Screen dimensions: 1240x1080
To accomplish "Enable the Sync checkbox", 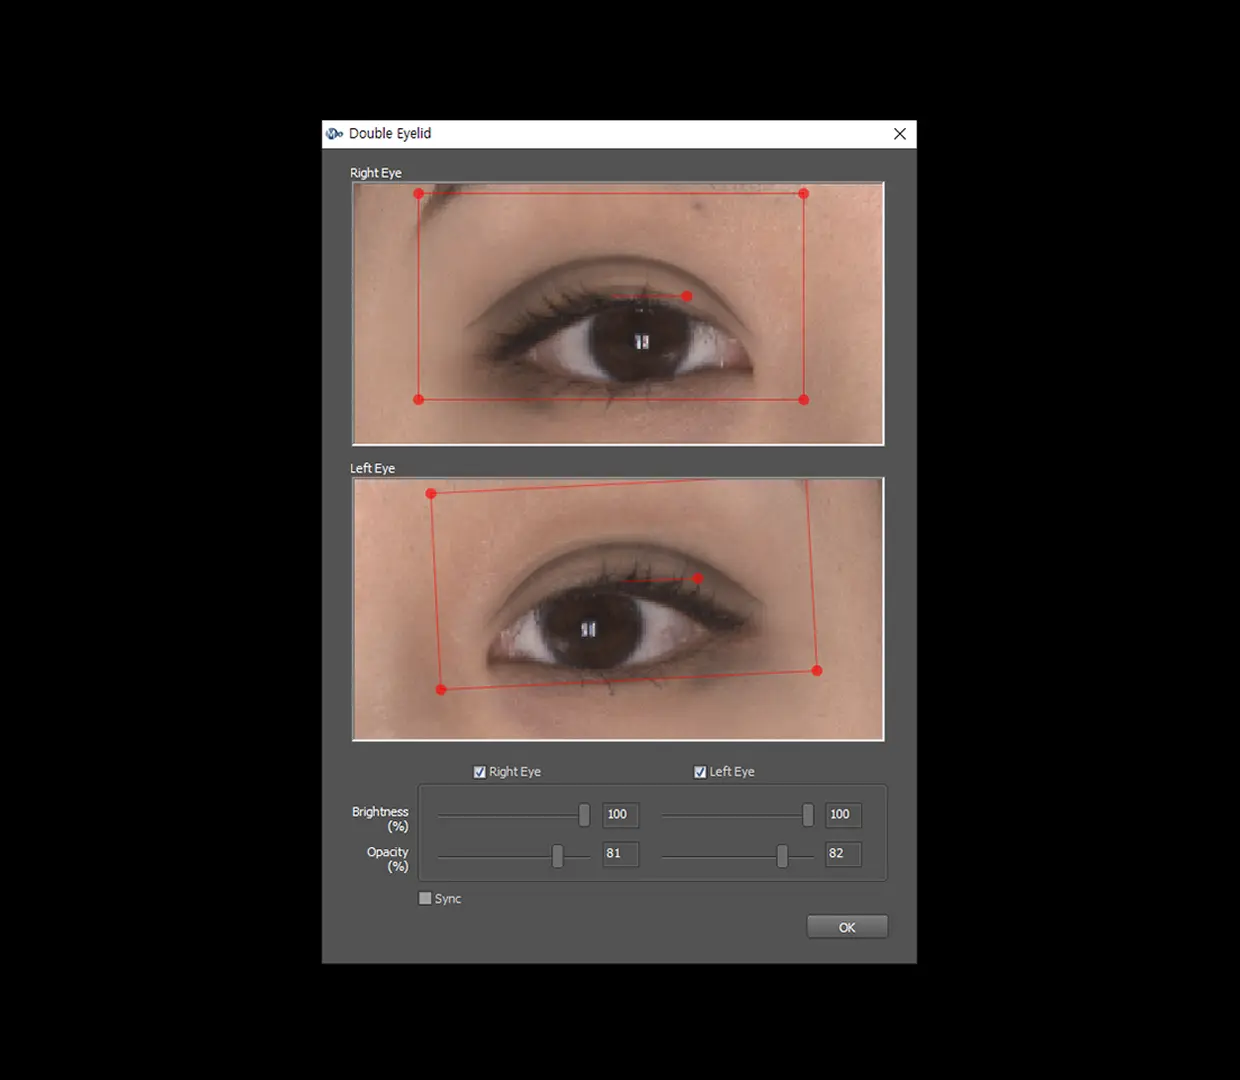I will point(426,898).
